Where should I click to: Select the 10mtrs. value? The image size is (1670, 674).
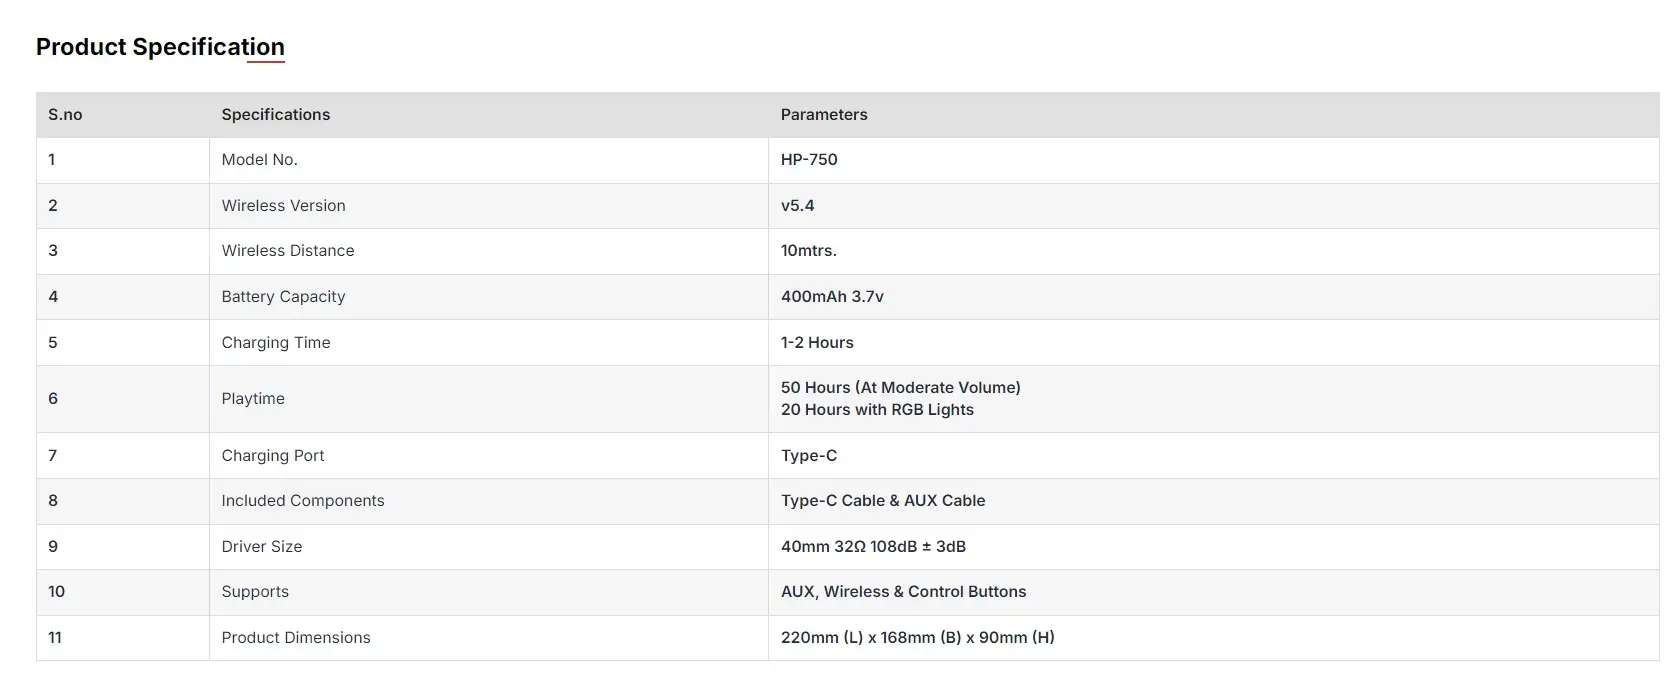[809, 251]
